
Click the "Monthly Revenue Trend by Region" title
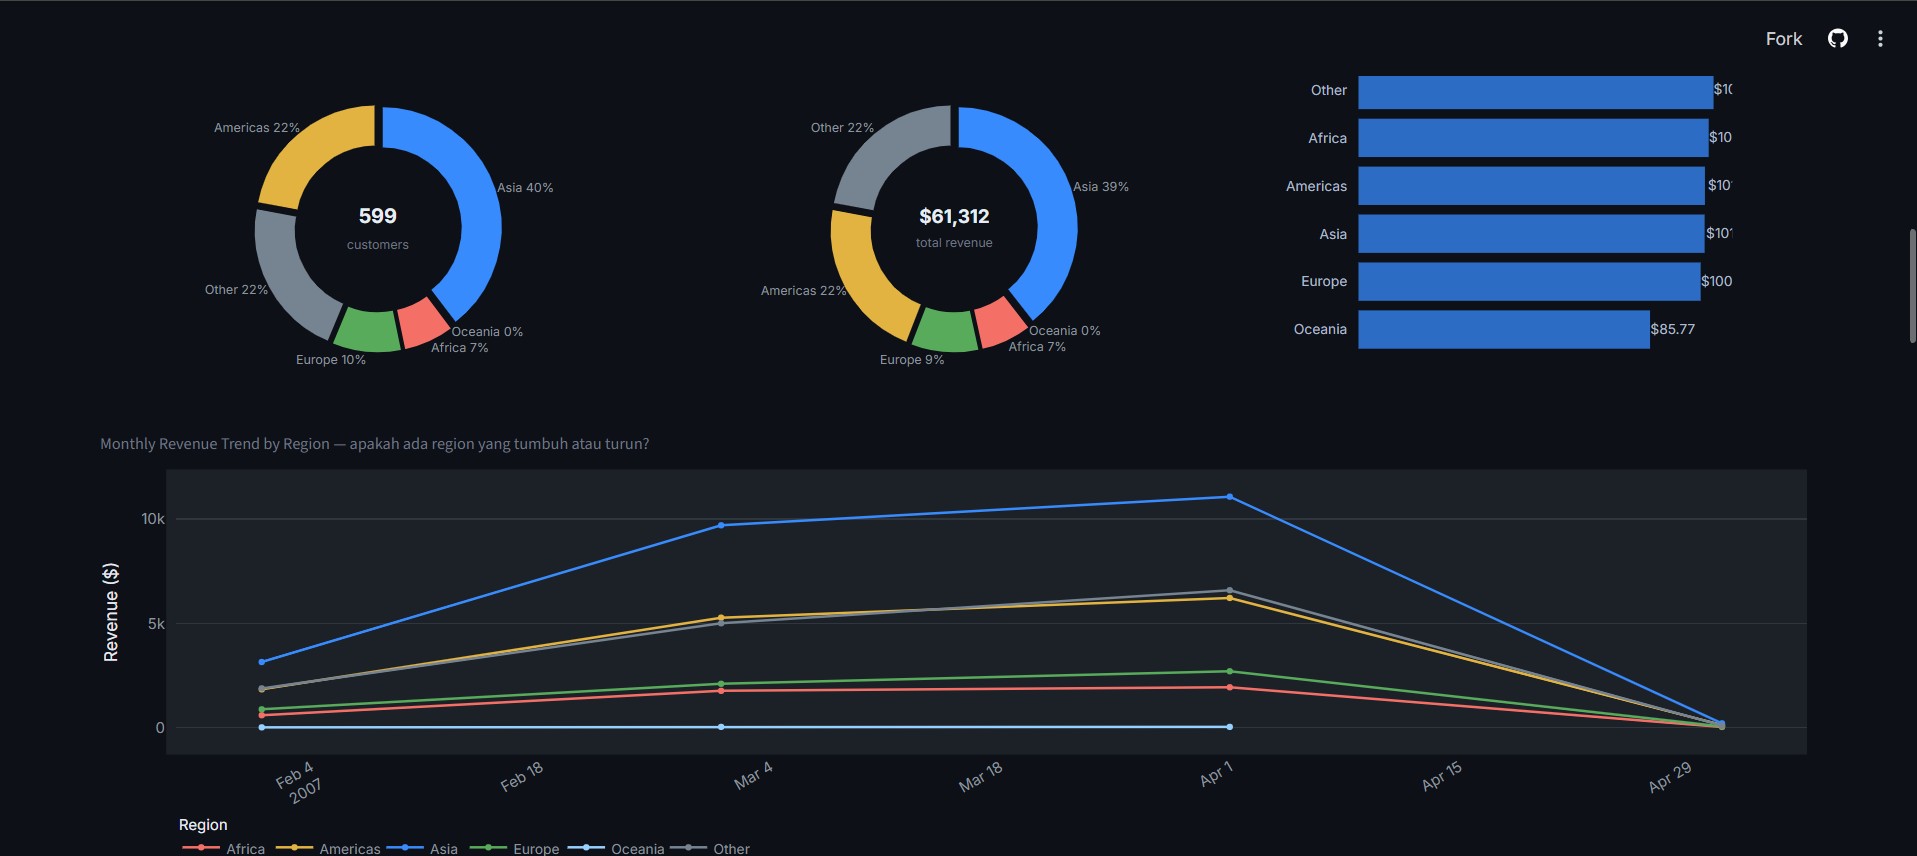pyautogui.click(x=215, y=444)
